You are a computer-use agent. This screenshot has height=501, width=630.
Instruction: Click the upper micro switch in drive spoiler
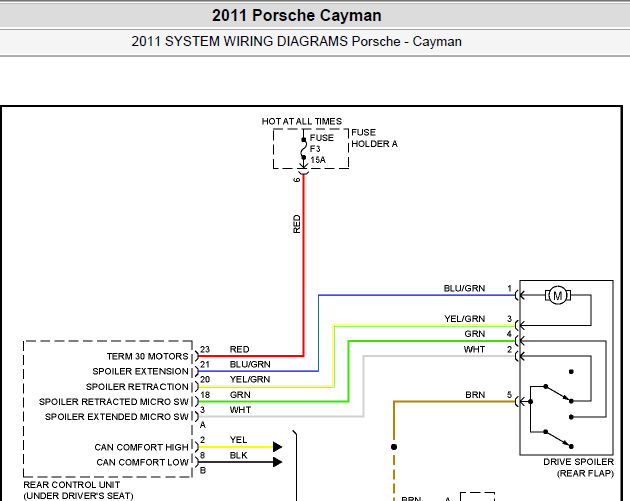pyautogui.click(x=558, y=394)
